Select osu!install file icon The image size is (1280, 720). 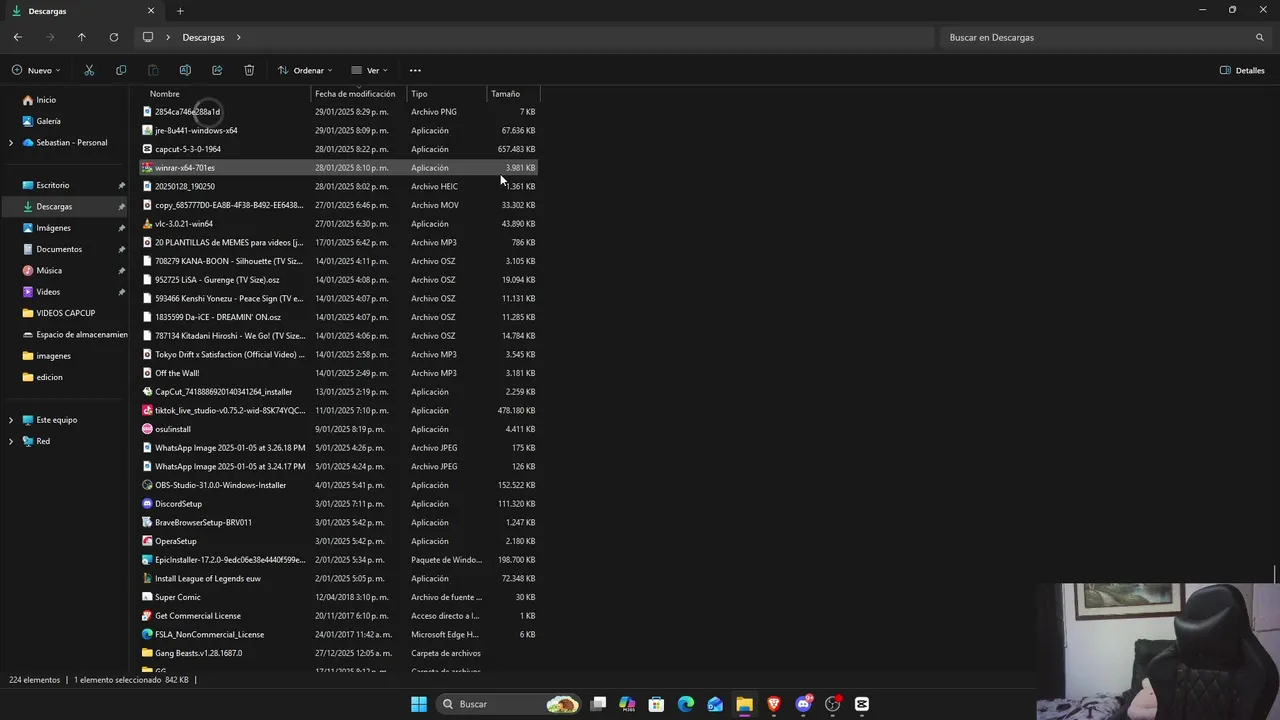coord(147,429)
